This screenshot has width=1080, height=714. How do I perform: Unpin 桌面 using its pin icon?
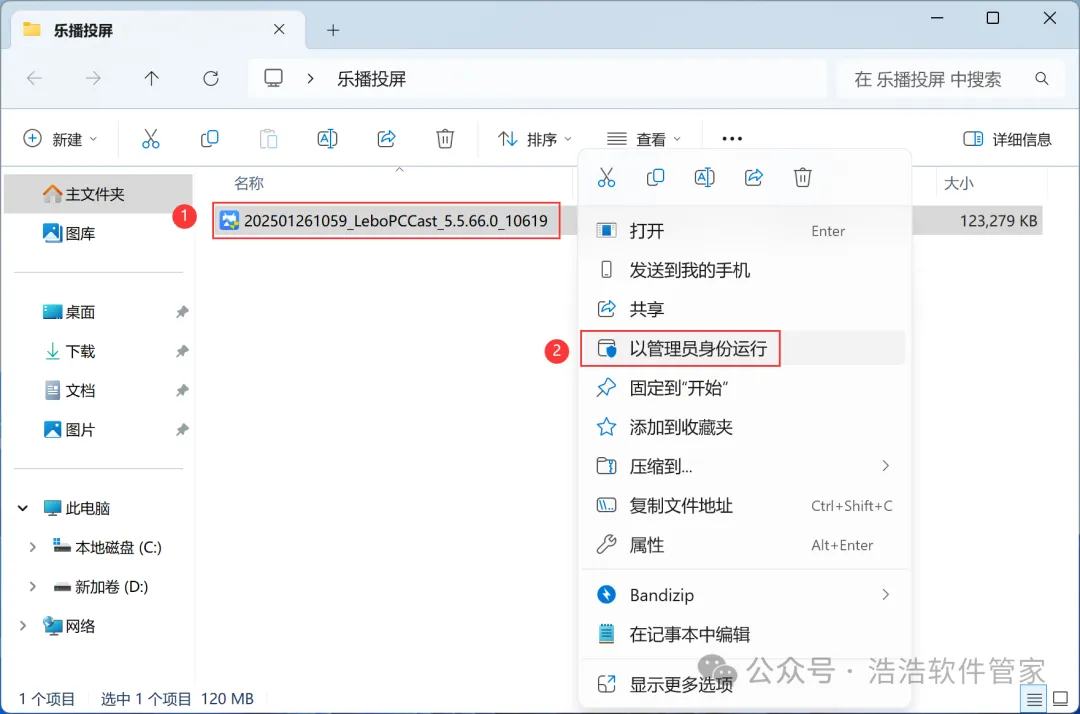[x=182, y=312]
